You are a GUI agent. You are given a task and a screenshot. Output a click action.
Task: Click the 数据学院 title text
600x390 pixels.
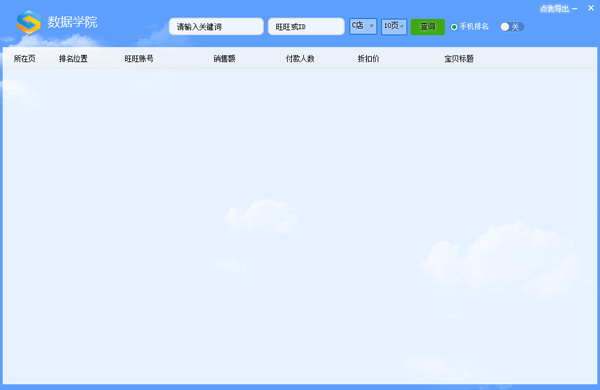72,22
